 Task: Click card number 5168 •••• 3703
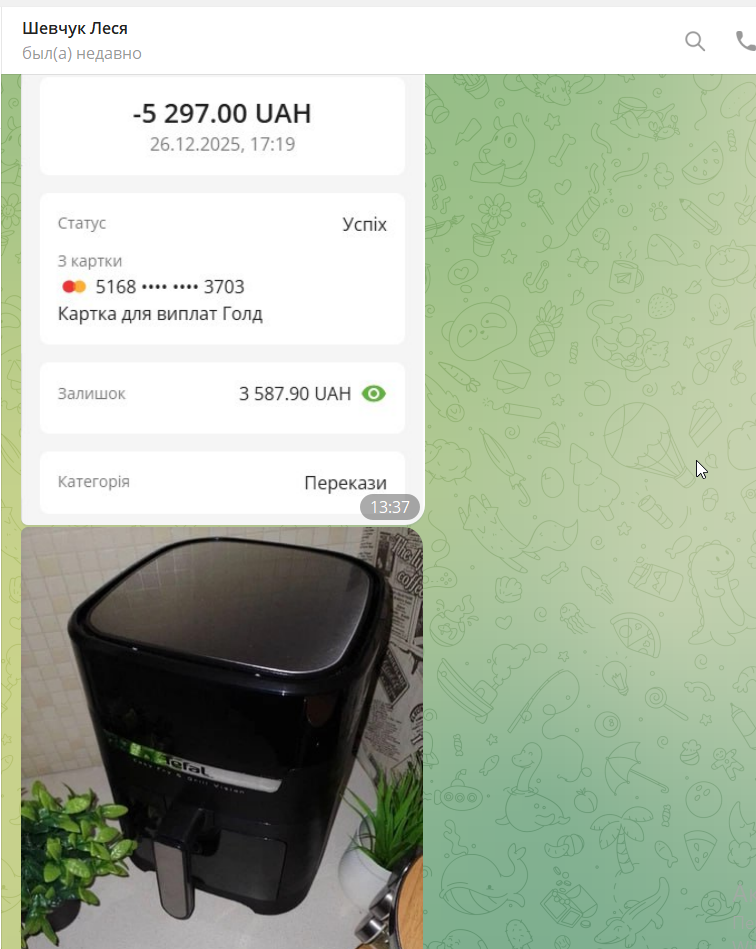(170, 286)
